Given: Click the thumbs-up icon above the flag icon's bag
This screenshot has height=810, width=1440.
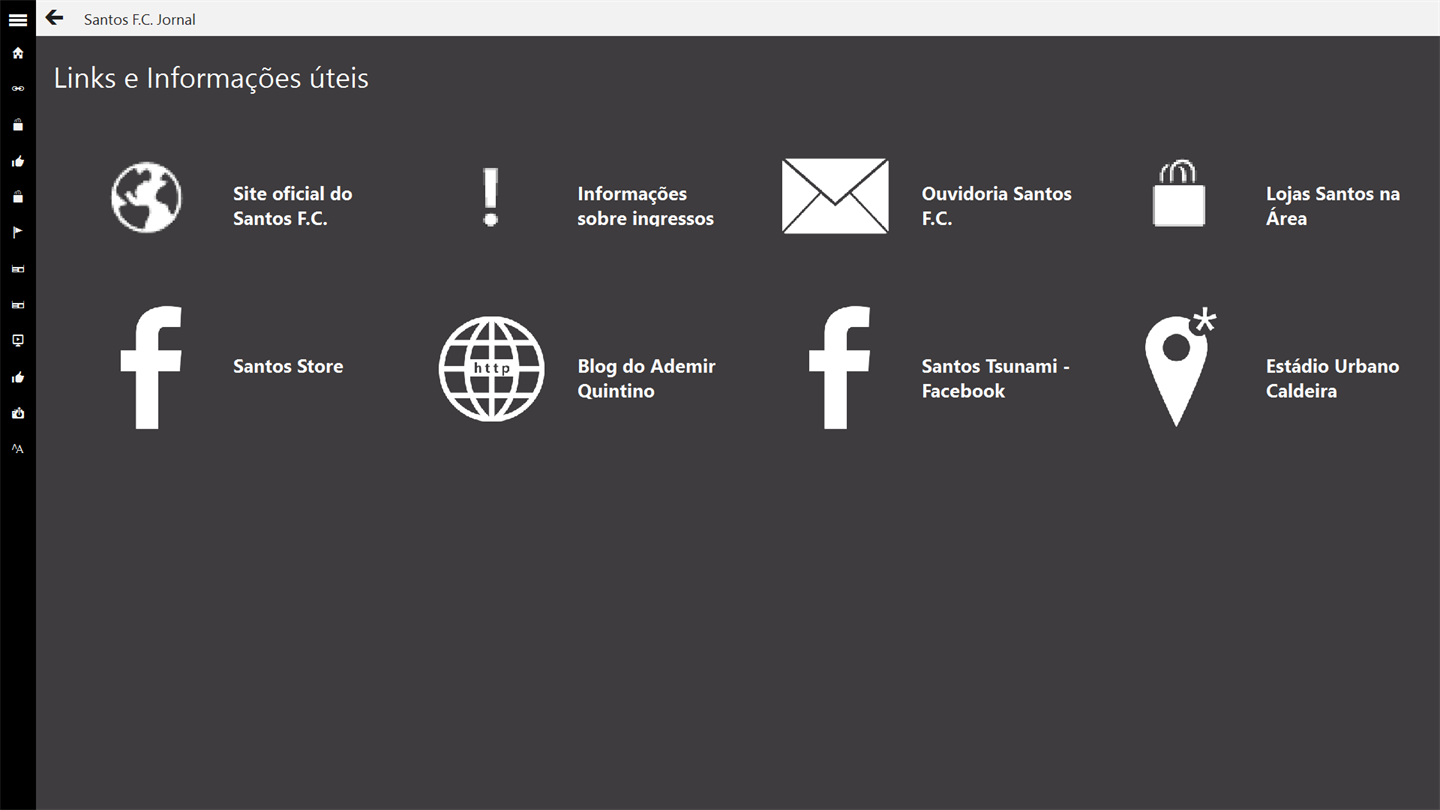Looking at the screenshot, I should [18, 161].
